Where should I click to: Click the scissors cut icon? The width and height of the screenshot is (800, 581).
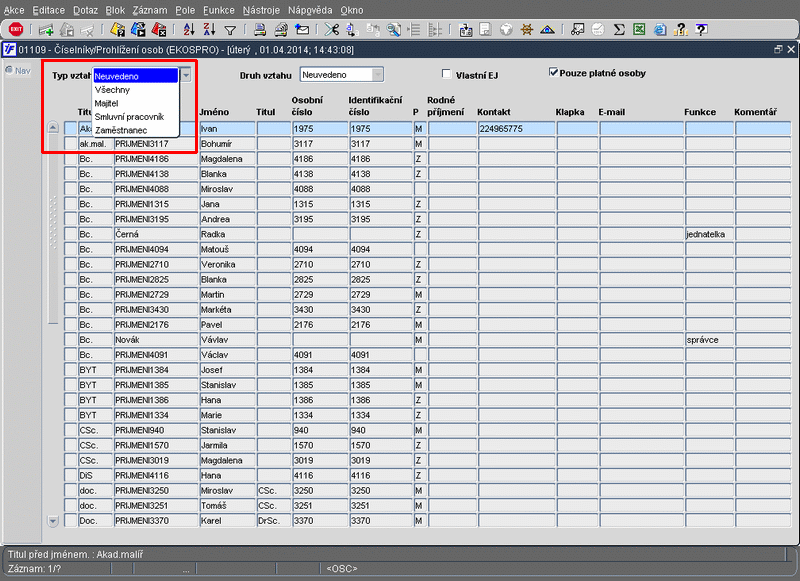coord(333,31)
